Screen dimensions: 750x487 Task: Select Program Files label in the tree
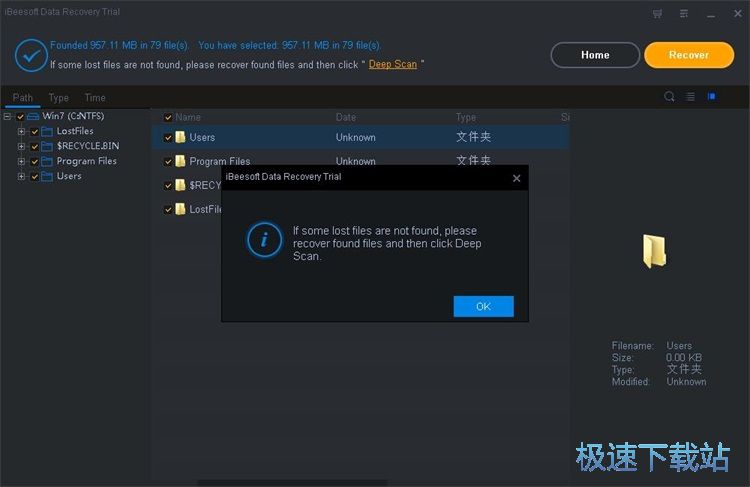[87, 161]
